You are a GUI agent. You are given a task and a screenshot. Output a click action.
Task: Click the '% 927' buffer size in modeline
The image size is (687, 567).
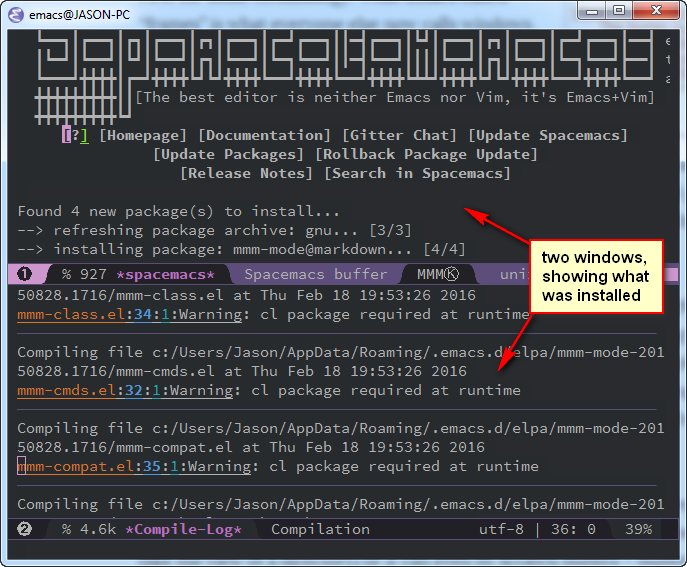tap(84, 274)
